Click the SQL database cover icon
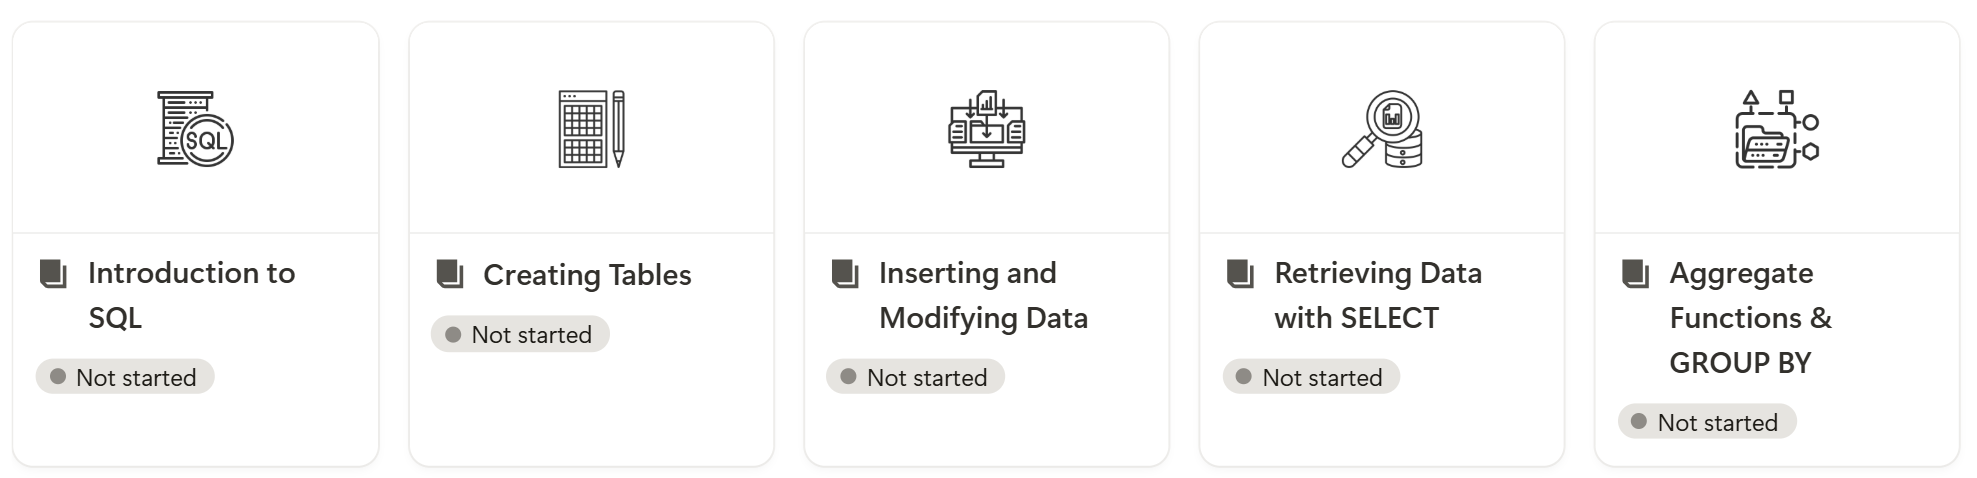Screen dimensions: 1977x478 tap(195, 129)
